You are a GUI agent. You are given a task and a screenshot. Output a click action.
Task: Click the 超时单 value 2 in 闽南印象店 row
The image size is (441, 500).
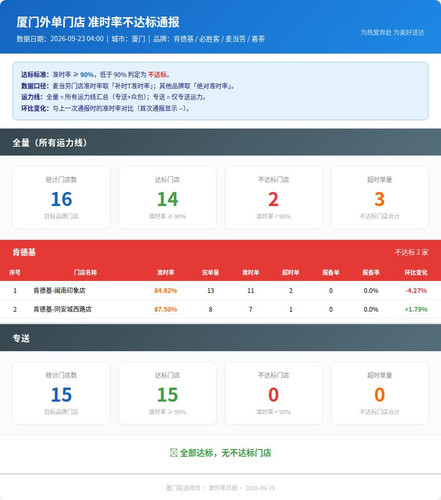[x=291, y=291]
